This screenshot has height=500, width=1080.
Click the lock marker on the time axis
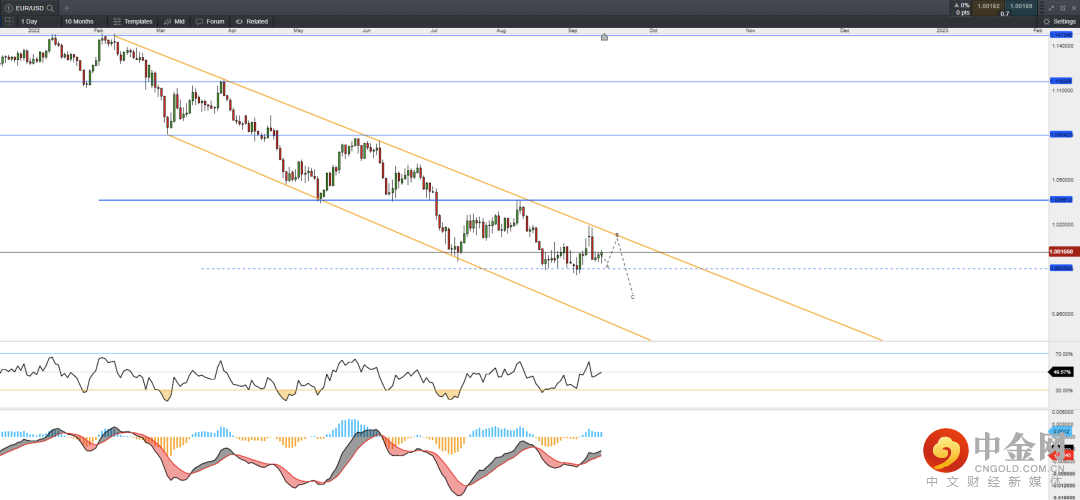point(604,37)
